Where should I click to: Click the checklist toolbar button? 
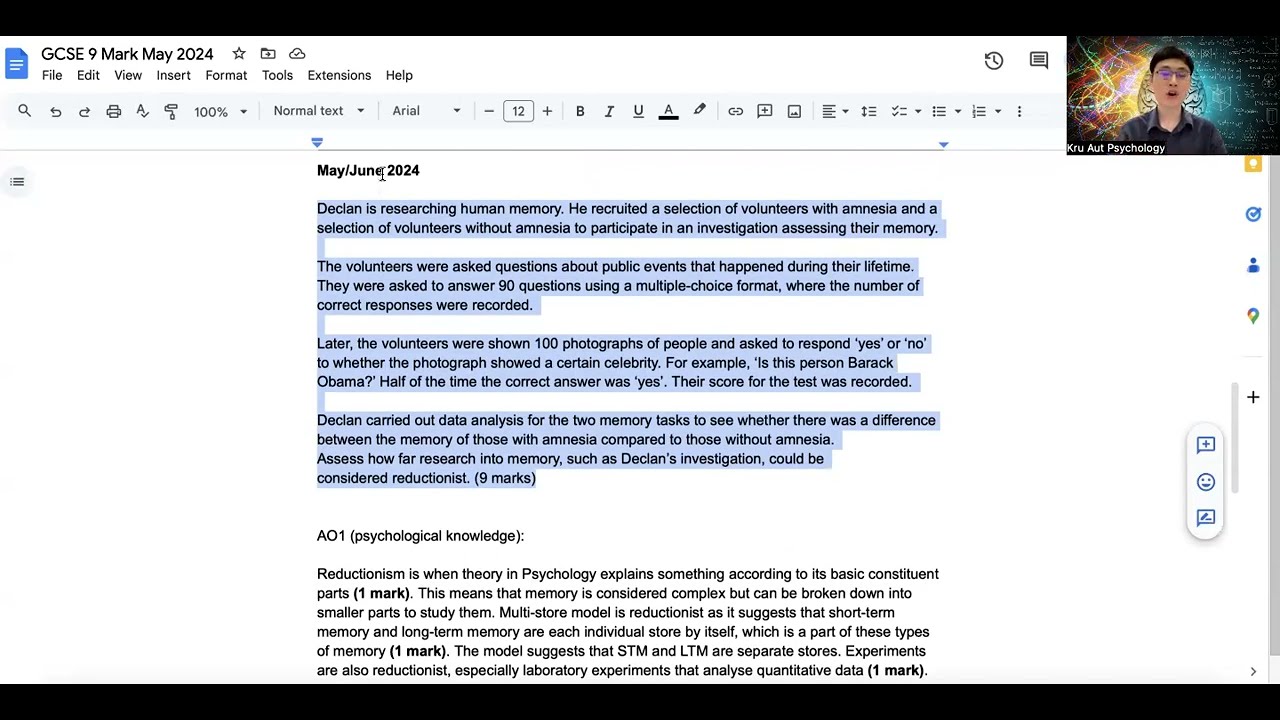point(899,111)
